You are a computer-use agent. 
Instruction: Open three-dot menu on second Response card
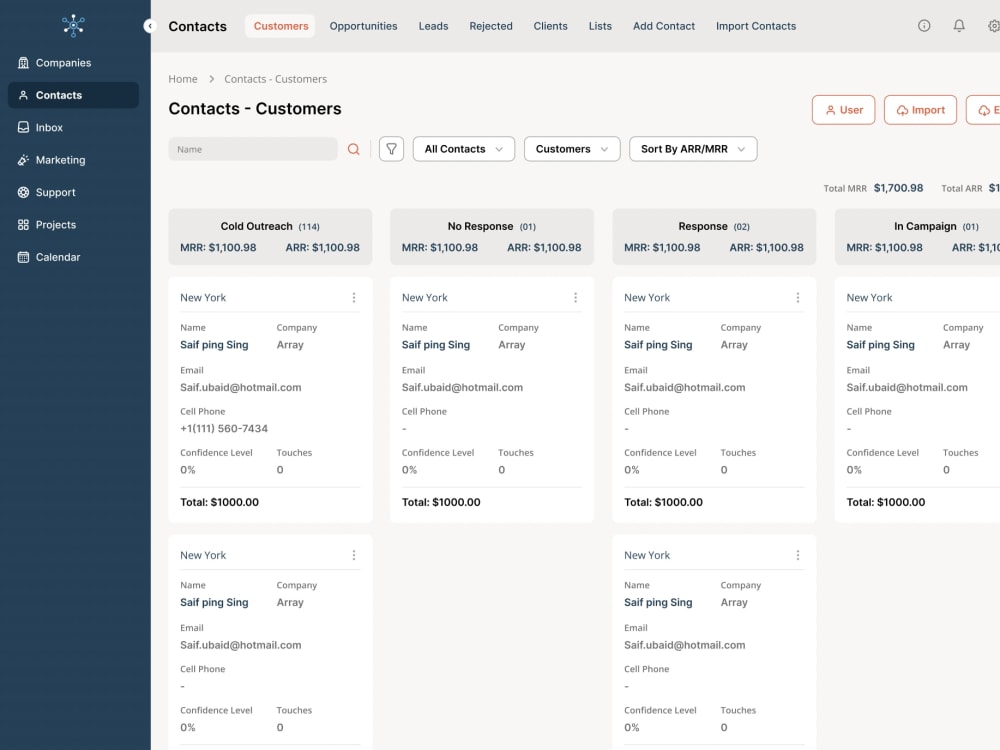[798, 555]
